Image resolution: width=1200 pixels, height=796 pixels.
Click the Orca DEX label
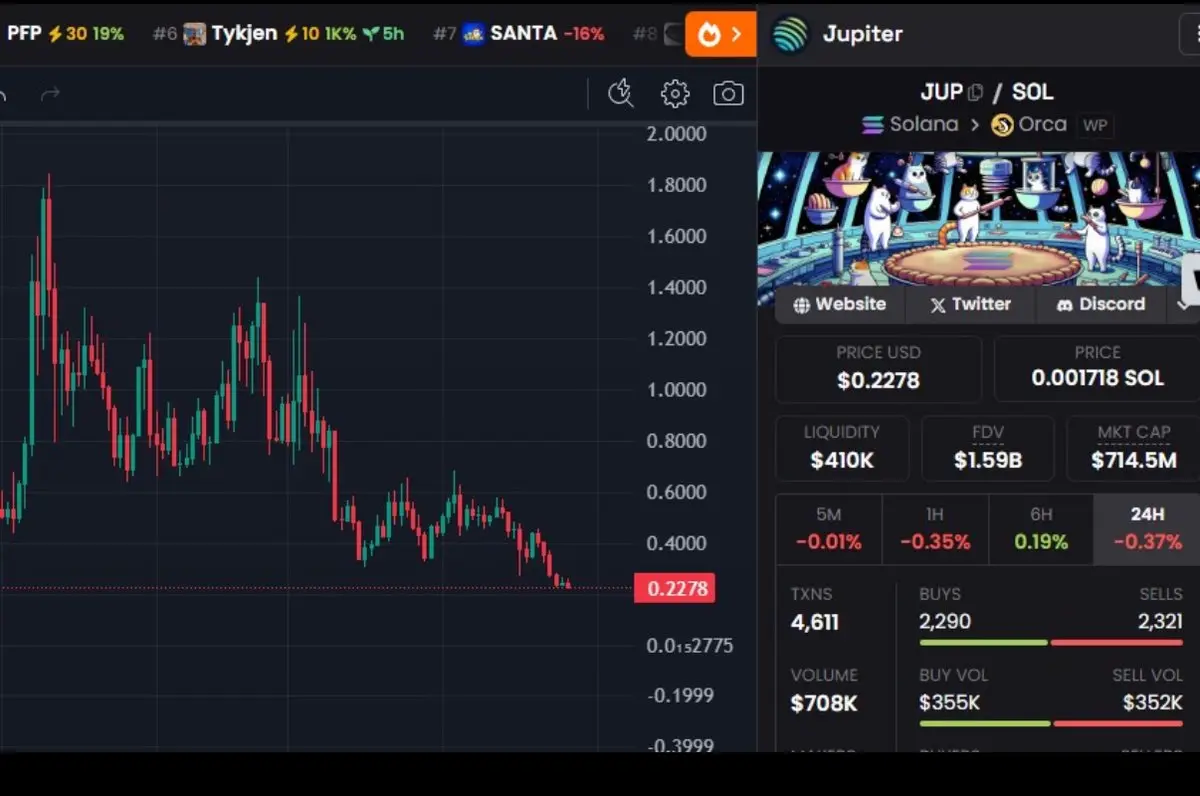[x=1043, y=125]
